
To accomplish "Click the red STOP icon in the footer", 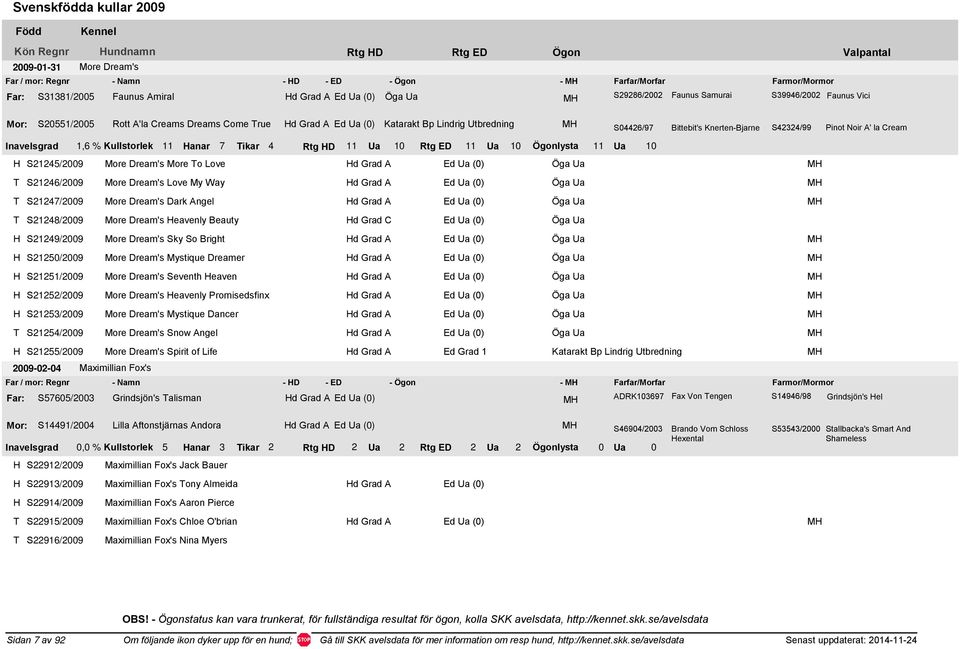I will pyautogui.click(x=304, y=640).
